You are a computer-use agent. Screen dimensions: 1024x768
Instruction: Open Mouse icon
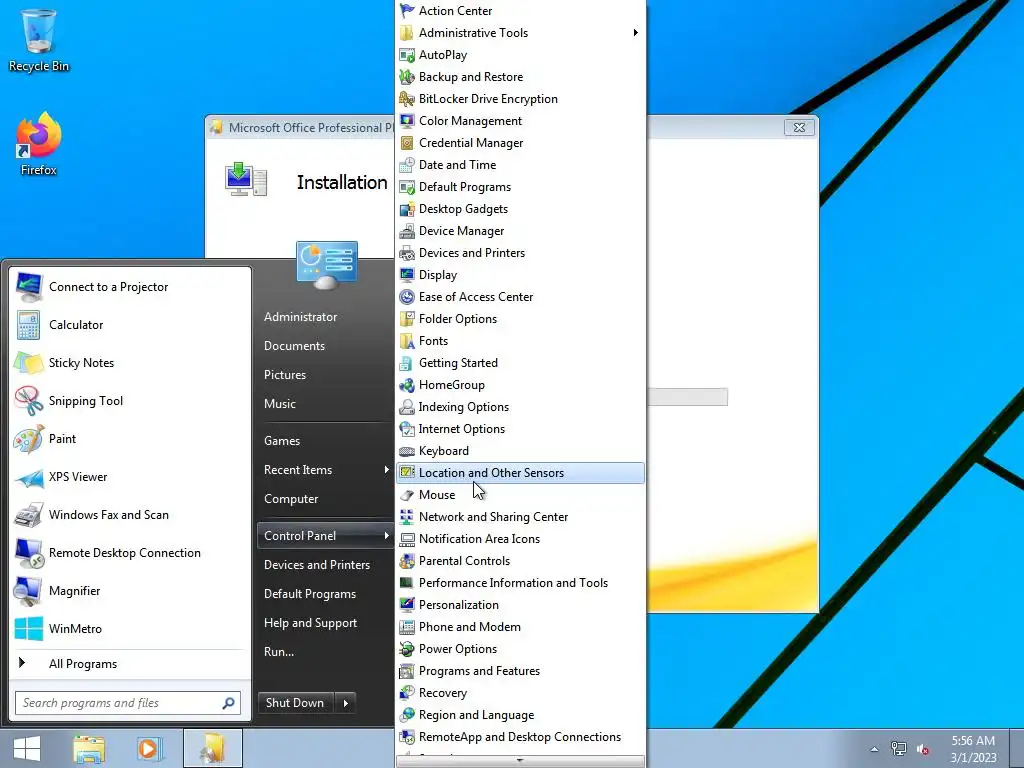(x=407, y=495)
